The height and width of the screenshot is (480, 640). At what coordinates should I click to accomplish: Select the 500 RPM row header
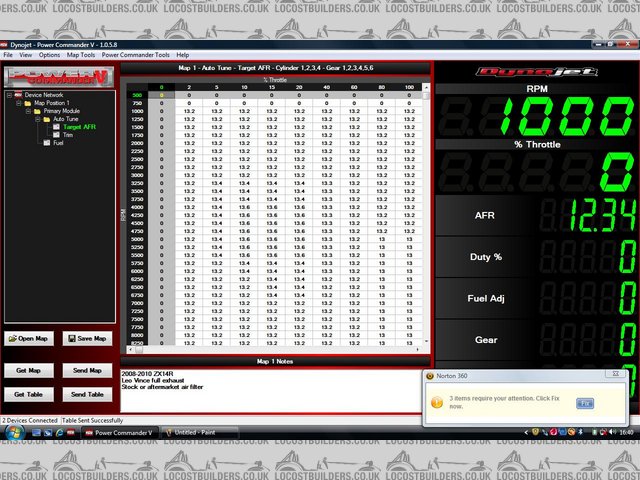[x=137, y=95]
